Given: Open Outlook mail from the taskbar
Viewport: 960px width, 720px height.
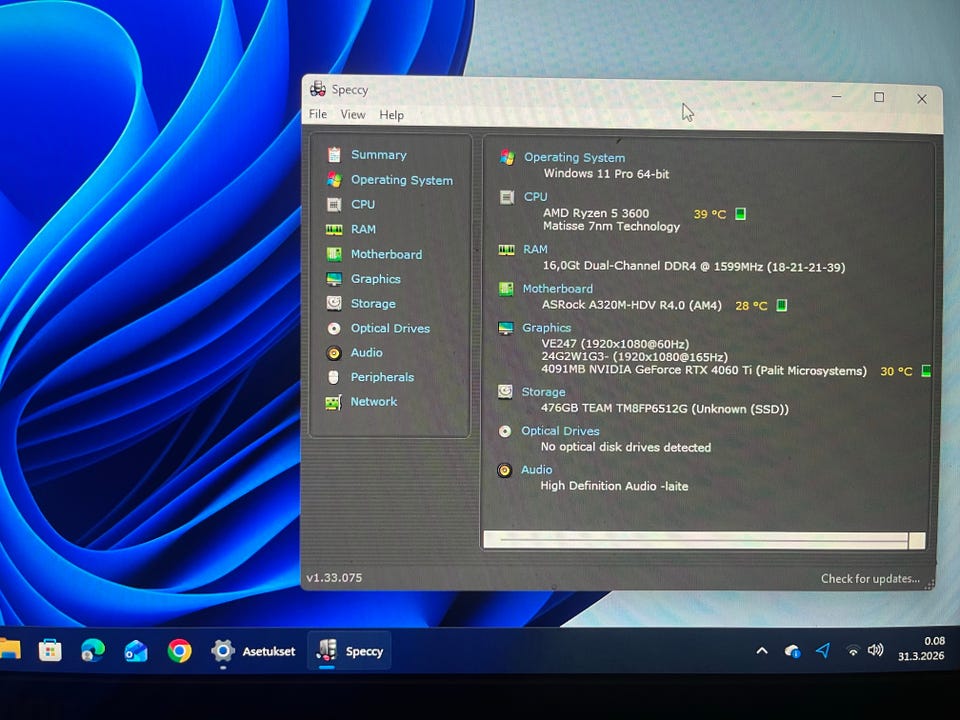Looking at the screenshot, I should [136, 651].
